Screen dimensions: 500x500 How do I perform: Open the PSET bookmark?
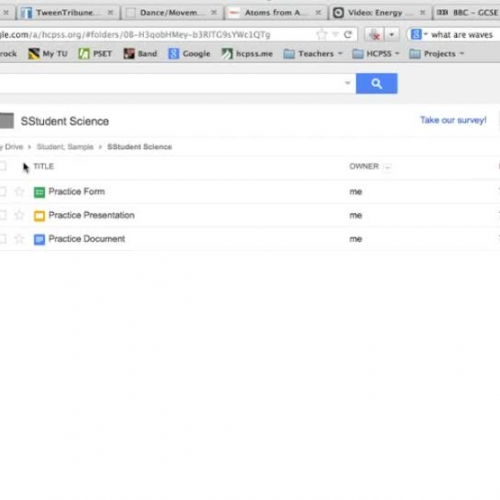point(95,54)
